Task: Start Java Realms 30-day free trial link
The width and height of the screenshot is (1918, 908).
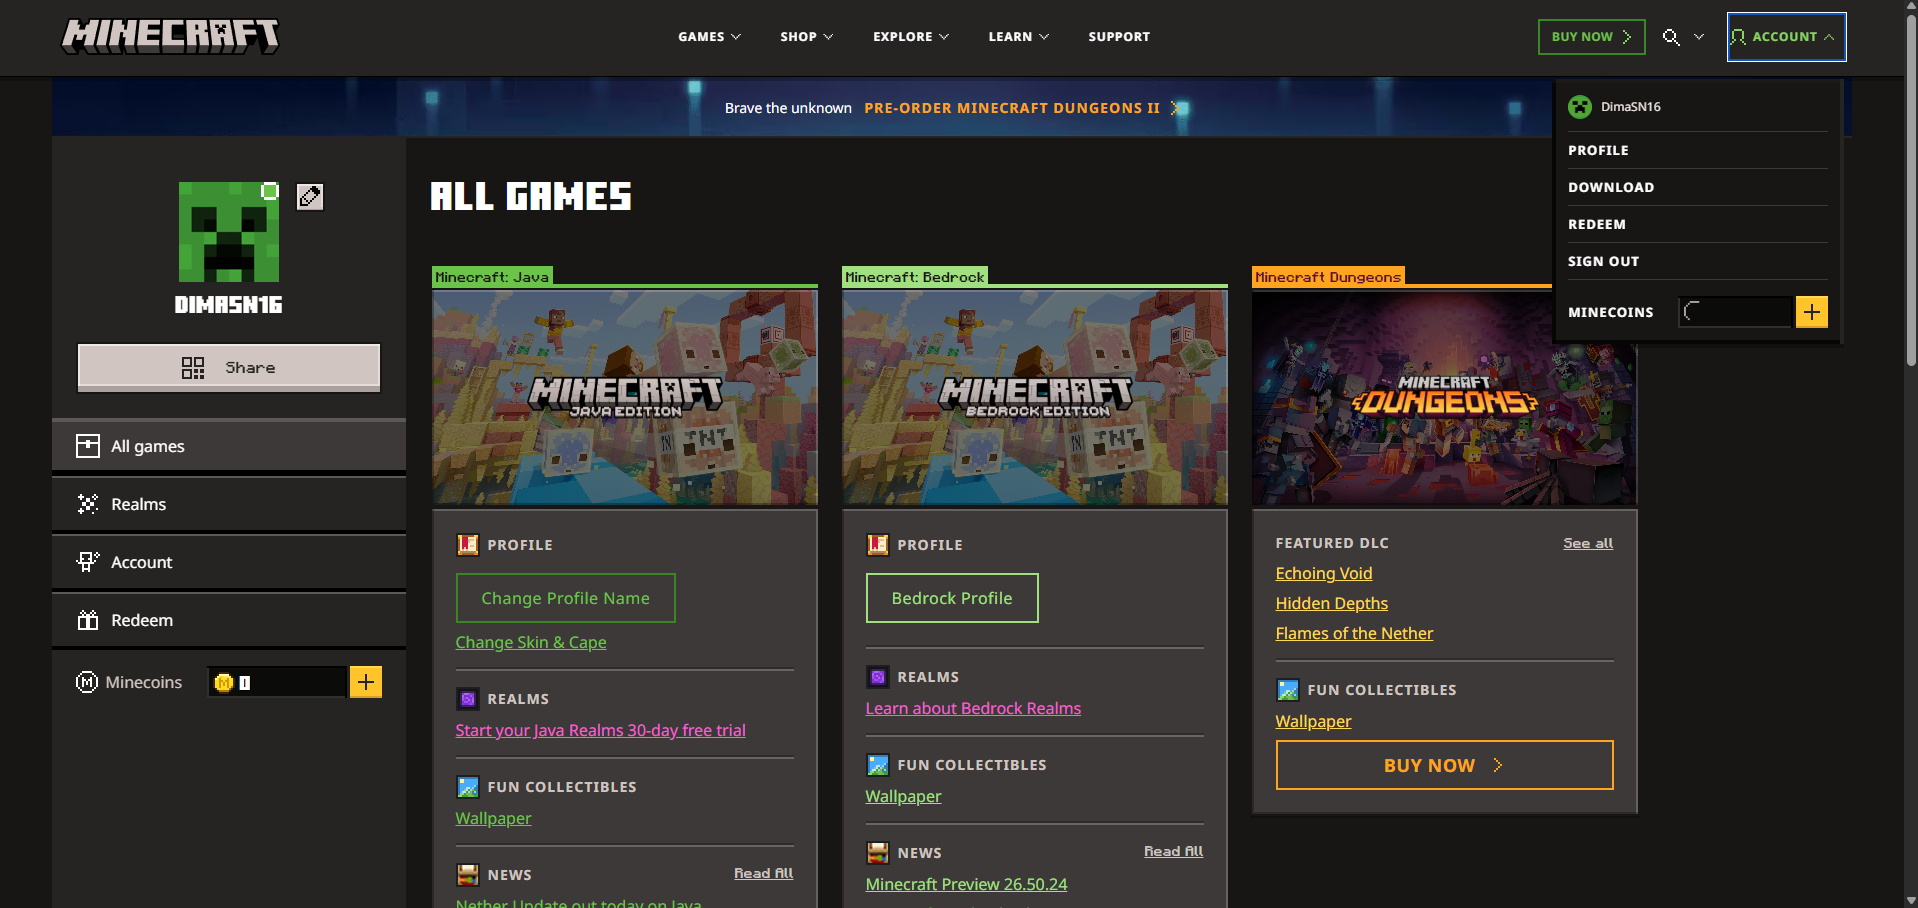Action: 601,730
